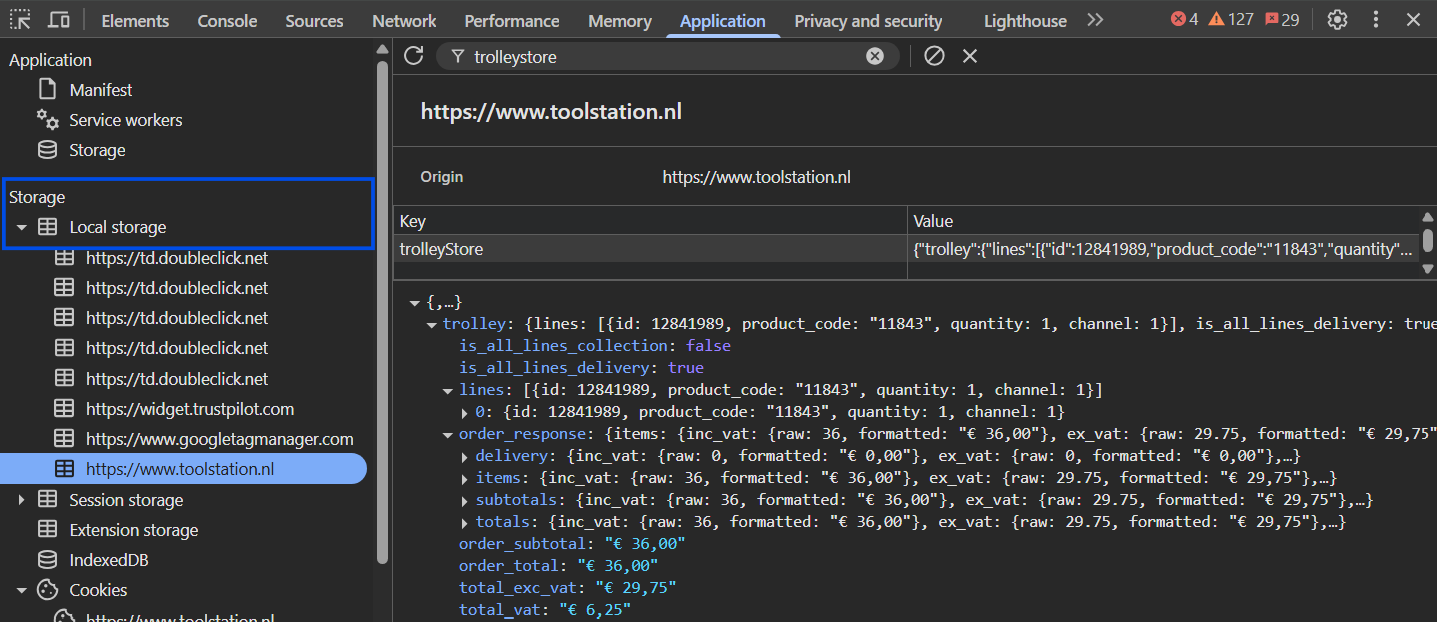Collapse the trolley object preview
1437x622 pixels.
click(432, 323)
